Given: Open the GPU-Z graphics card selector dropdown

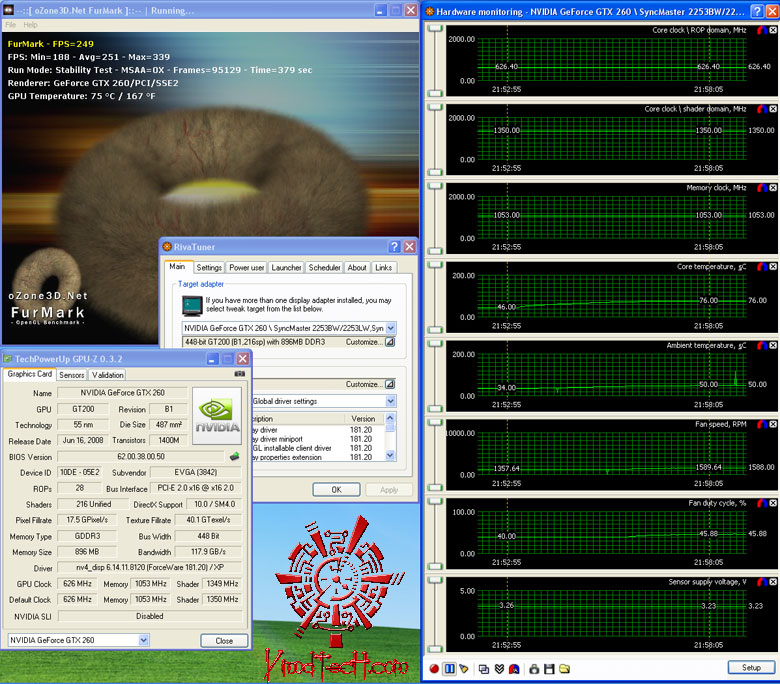Looking at the screenshot, I should (x=143, y=640).
